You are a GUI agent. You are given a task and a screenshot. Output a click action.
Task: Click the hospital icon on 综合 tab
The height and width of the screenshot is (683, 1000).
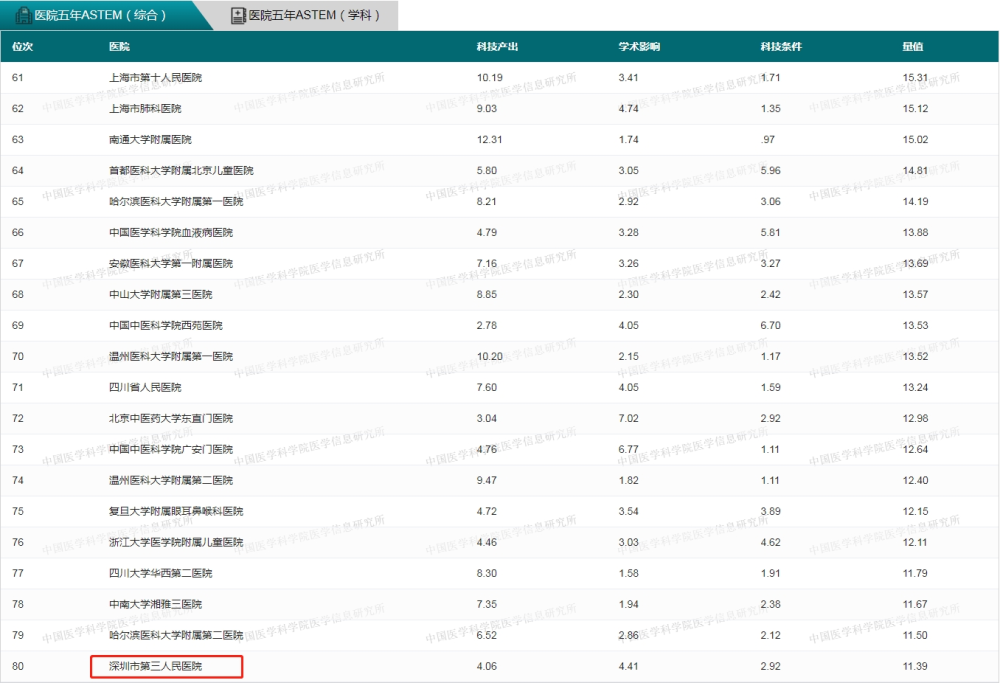coord(23,15)
